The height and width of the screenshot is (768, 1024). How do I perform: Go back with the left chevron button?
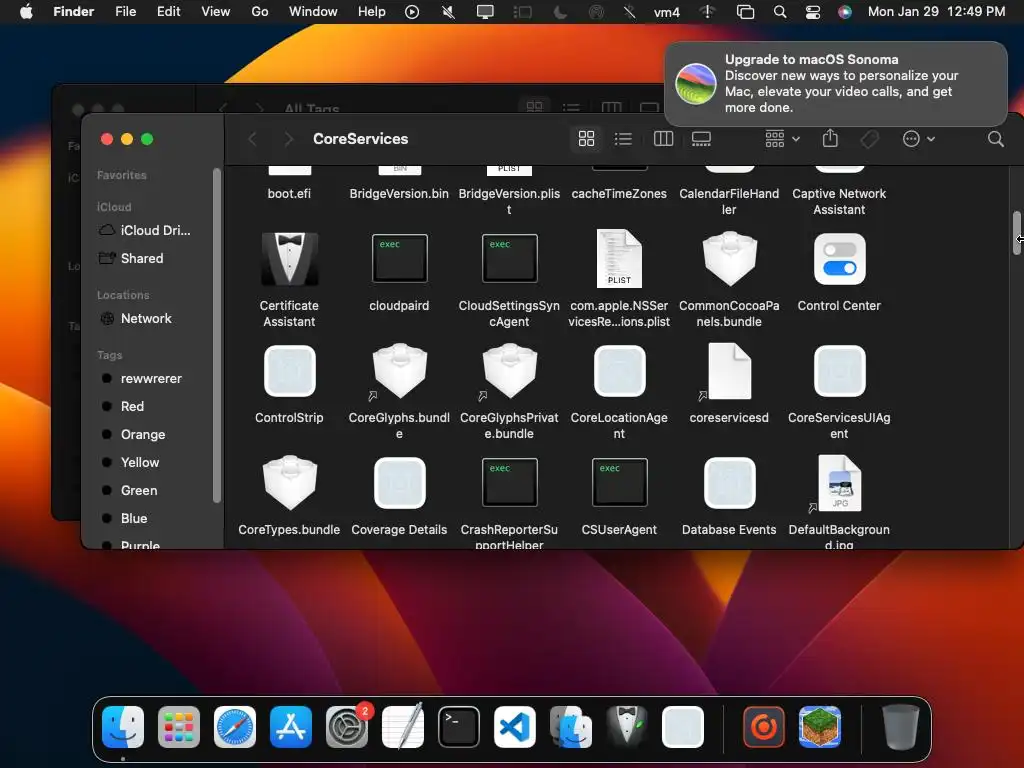pyautogui.click(x=252, y=138)
